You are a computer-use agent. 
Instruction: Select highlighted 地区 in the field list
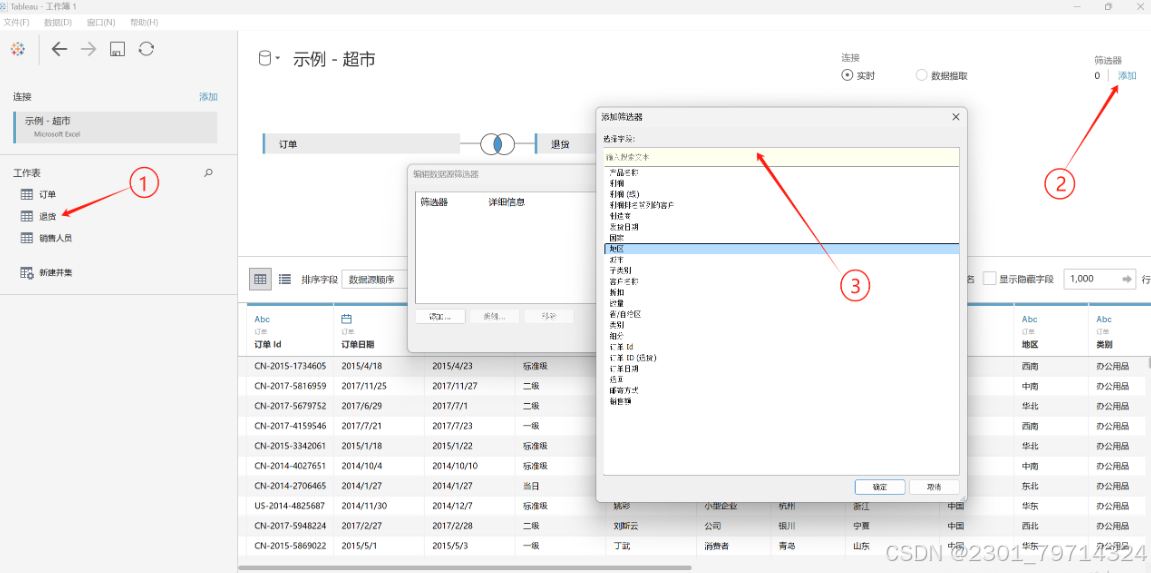coord(781,249)
